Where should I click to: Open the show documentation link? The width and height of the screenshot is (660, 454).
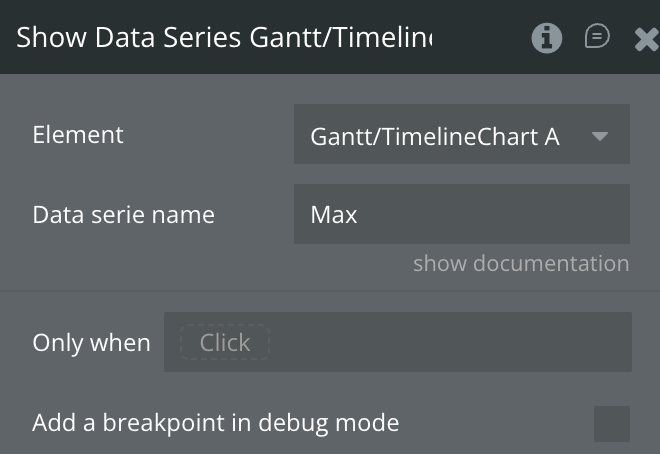[x=521, y=263]
